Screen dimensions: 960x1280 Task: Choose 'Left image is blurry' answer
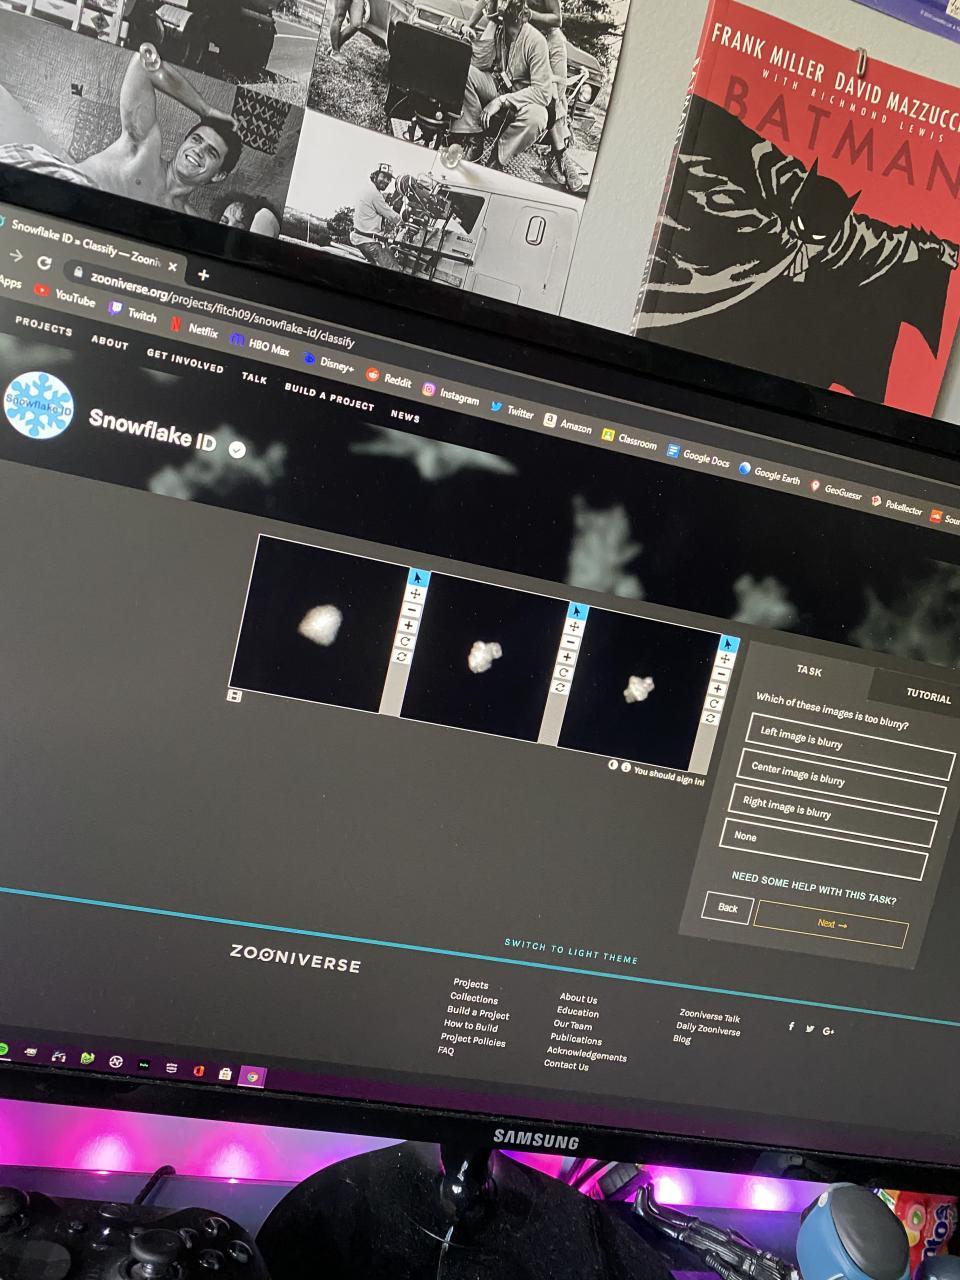point(851,747)
